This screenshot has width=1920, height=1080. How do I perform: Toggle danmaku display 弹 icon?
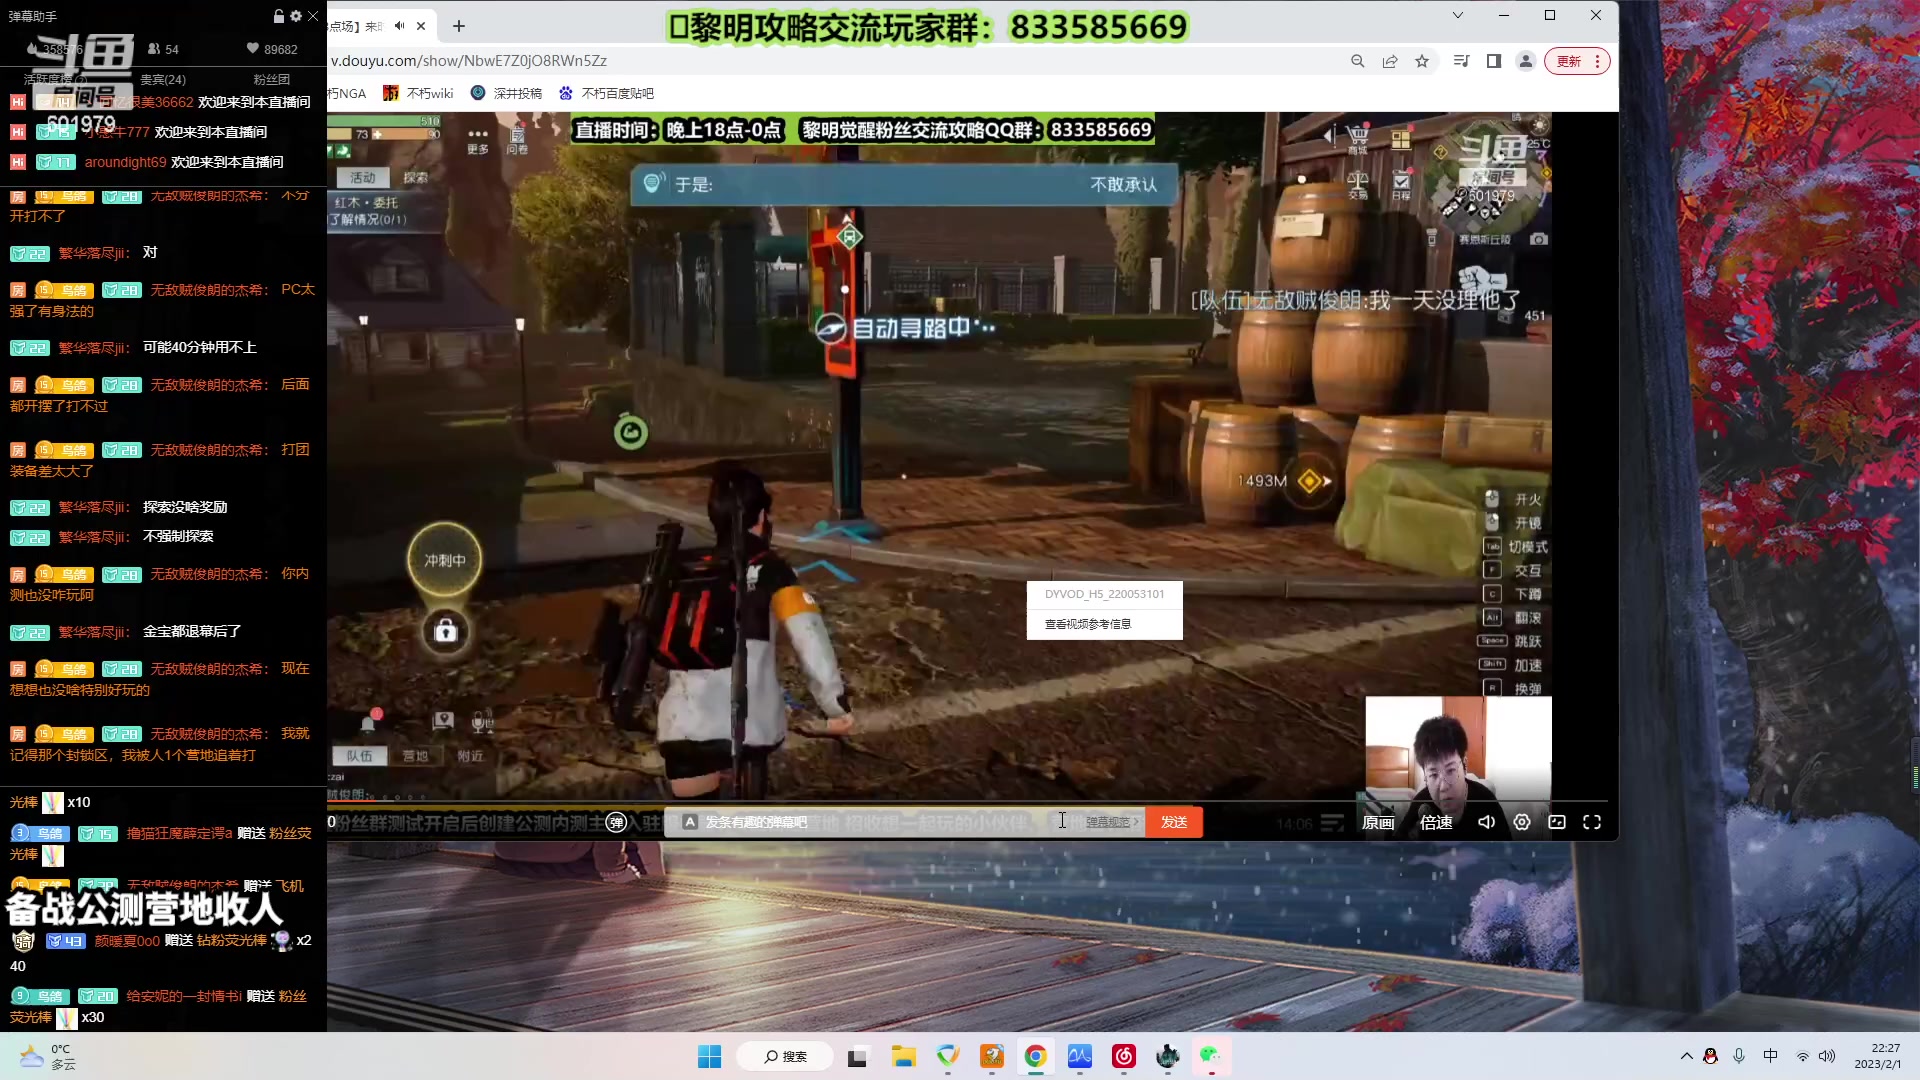617,822
